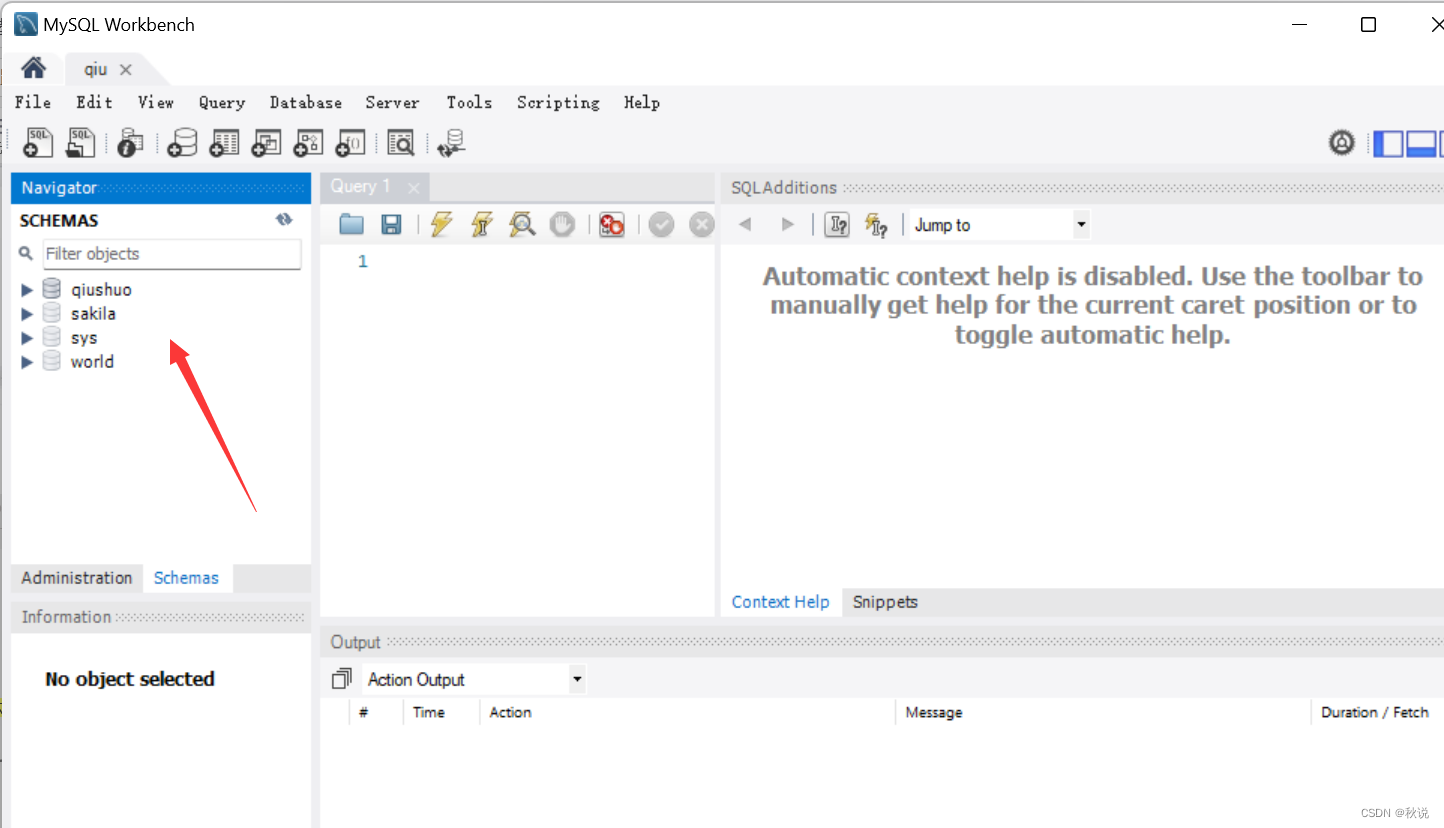1444x828 pixels.
Task: Toggle continue-on-error execution icon
Action: (611, 224)
